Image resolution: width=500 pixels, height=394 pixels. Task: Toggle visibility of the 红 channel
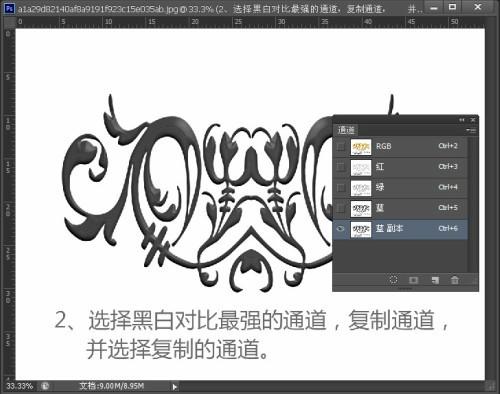341,167
